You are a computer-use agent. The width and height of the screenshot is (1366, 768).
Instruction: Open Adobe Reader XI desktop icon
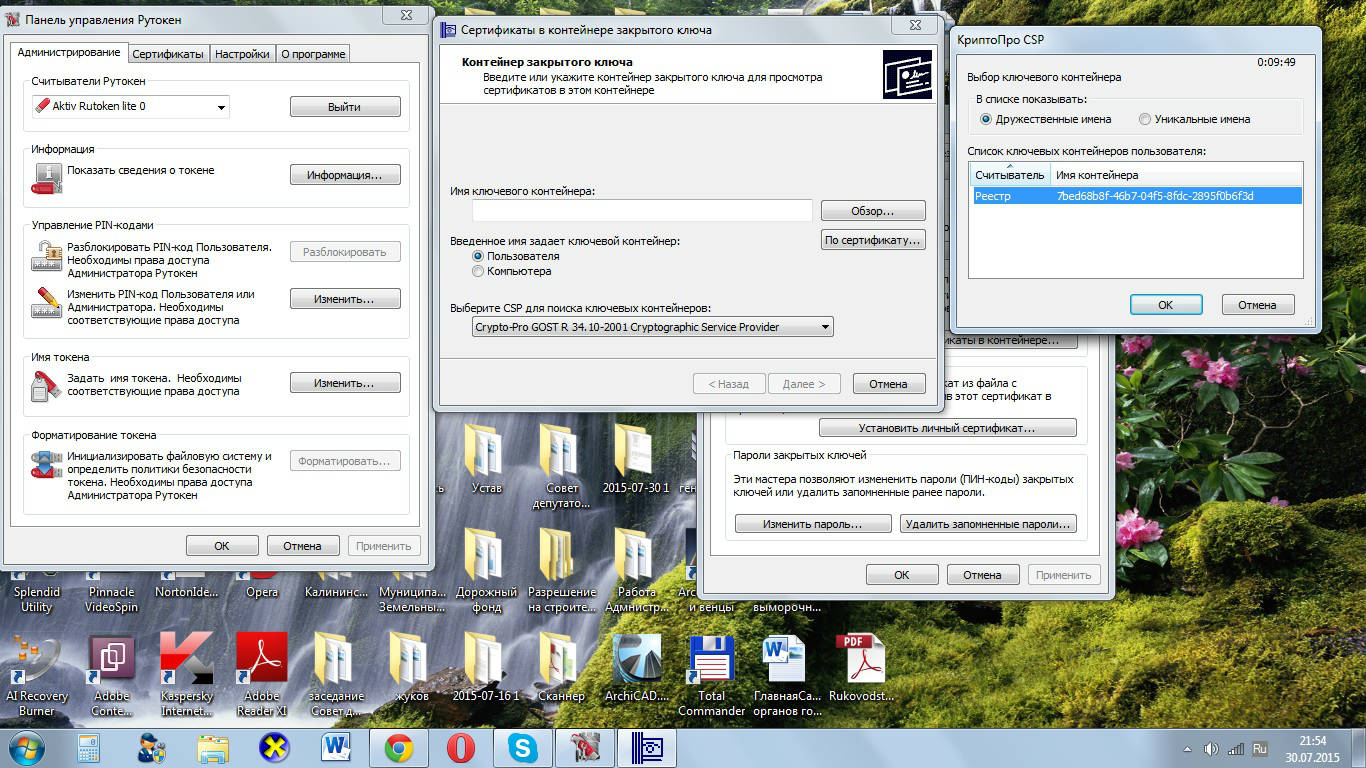(262, 660)
